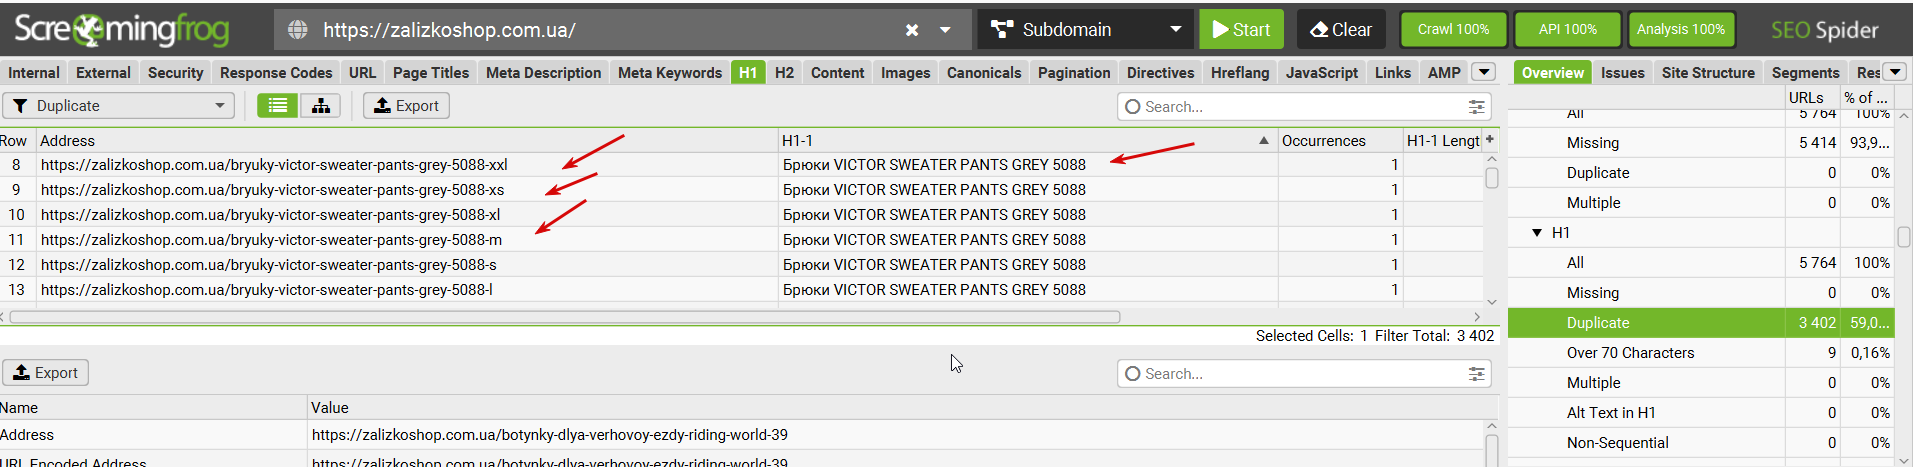Clear the URL field with X icon

[x=911, y=30]
